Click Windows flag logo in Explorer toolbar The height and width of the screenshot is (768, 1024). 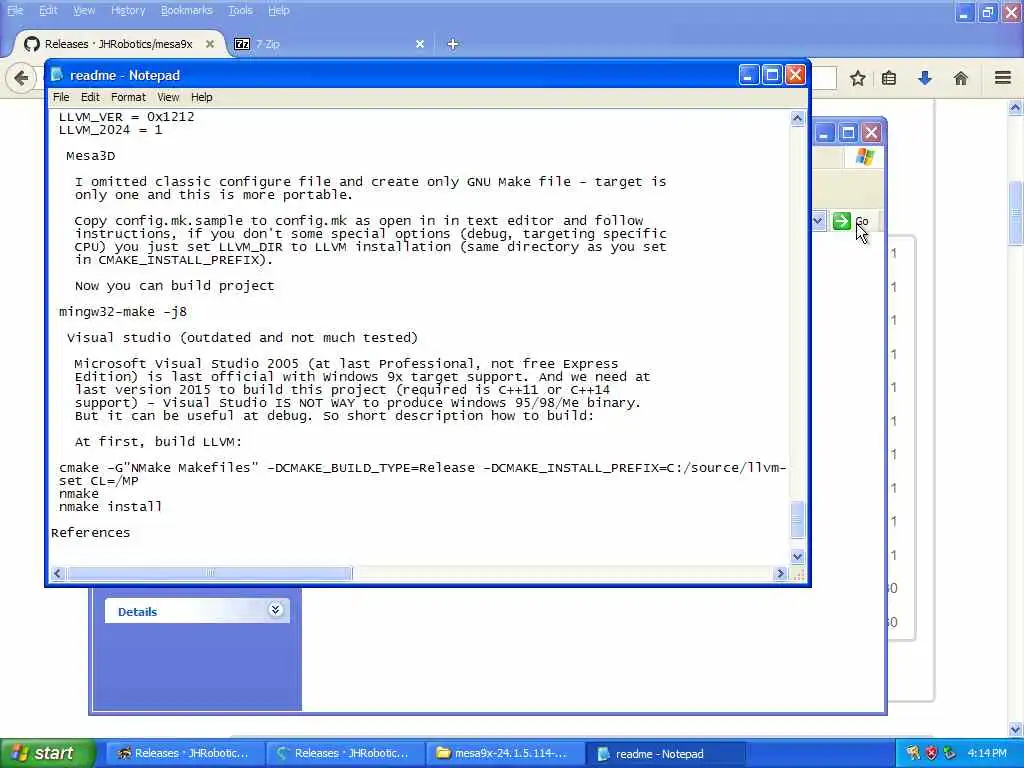pyautogui.click(x=865, y=157)
